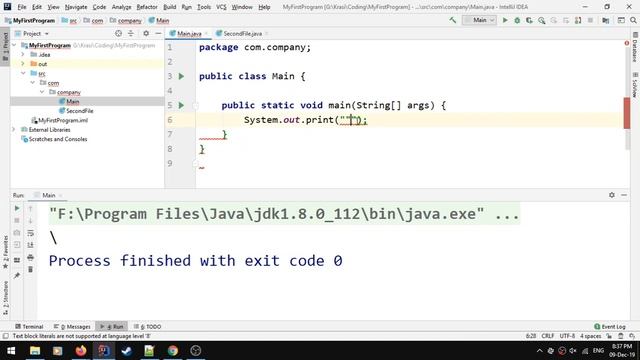Toggle soft-wrap in the Run console
This screenshot has height=360, width=640.
click(30, 233)
